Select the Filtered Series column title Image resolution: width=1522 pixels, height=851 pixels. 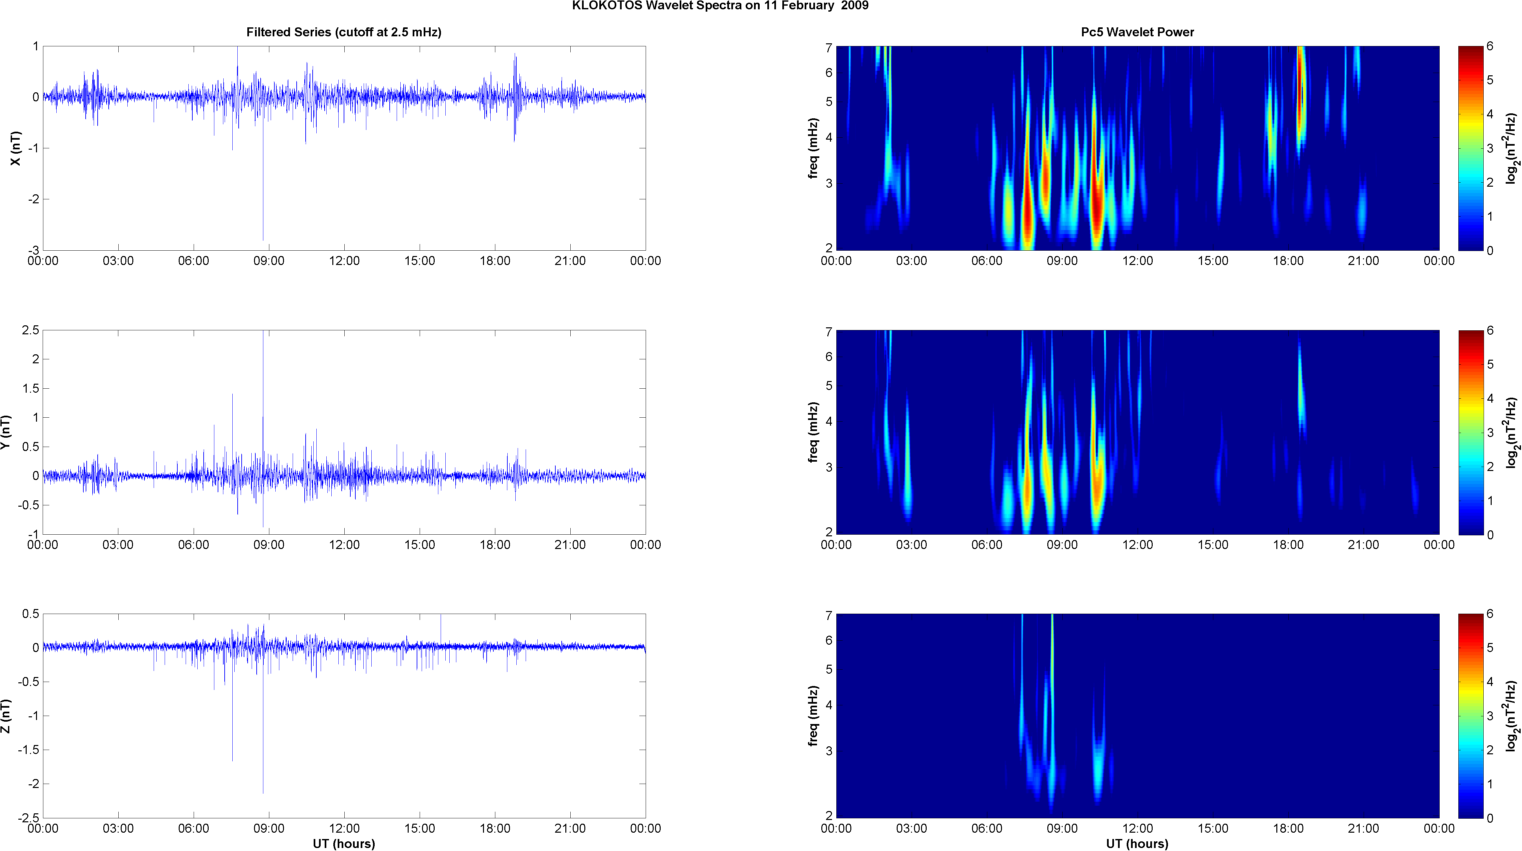click(x=343, y=32)
